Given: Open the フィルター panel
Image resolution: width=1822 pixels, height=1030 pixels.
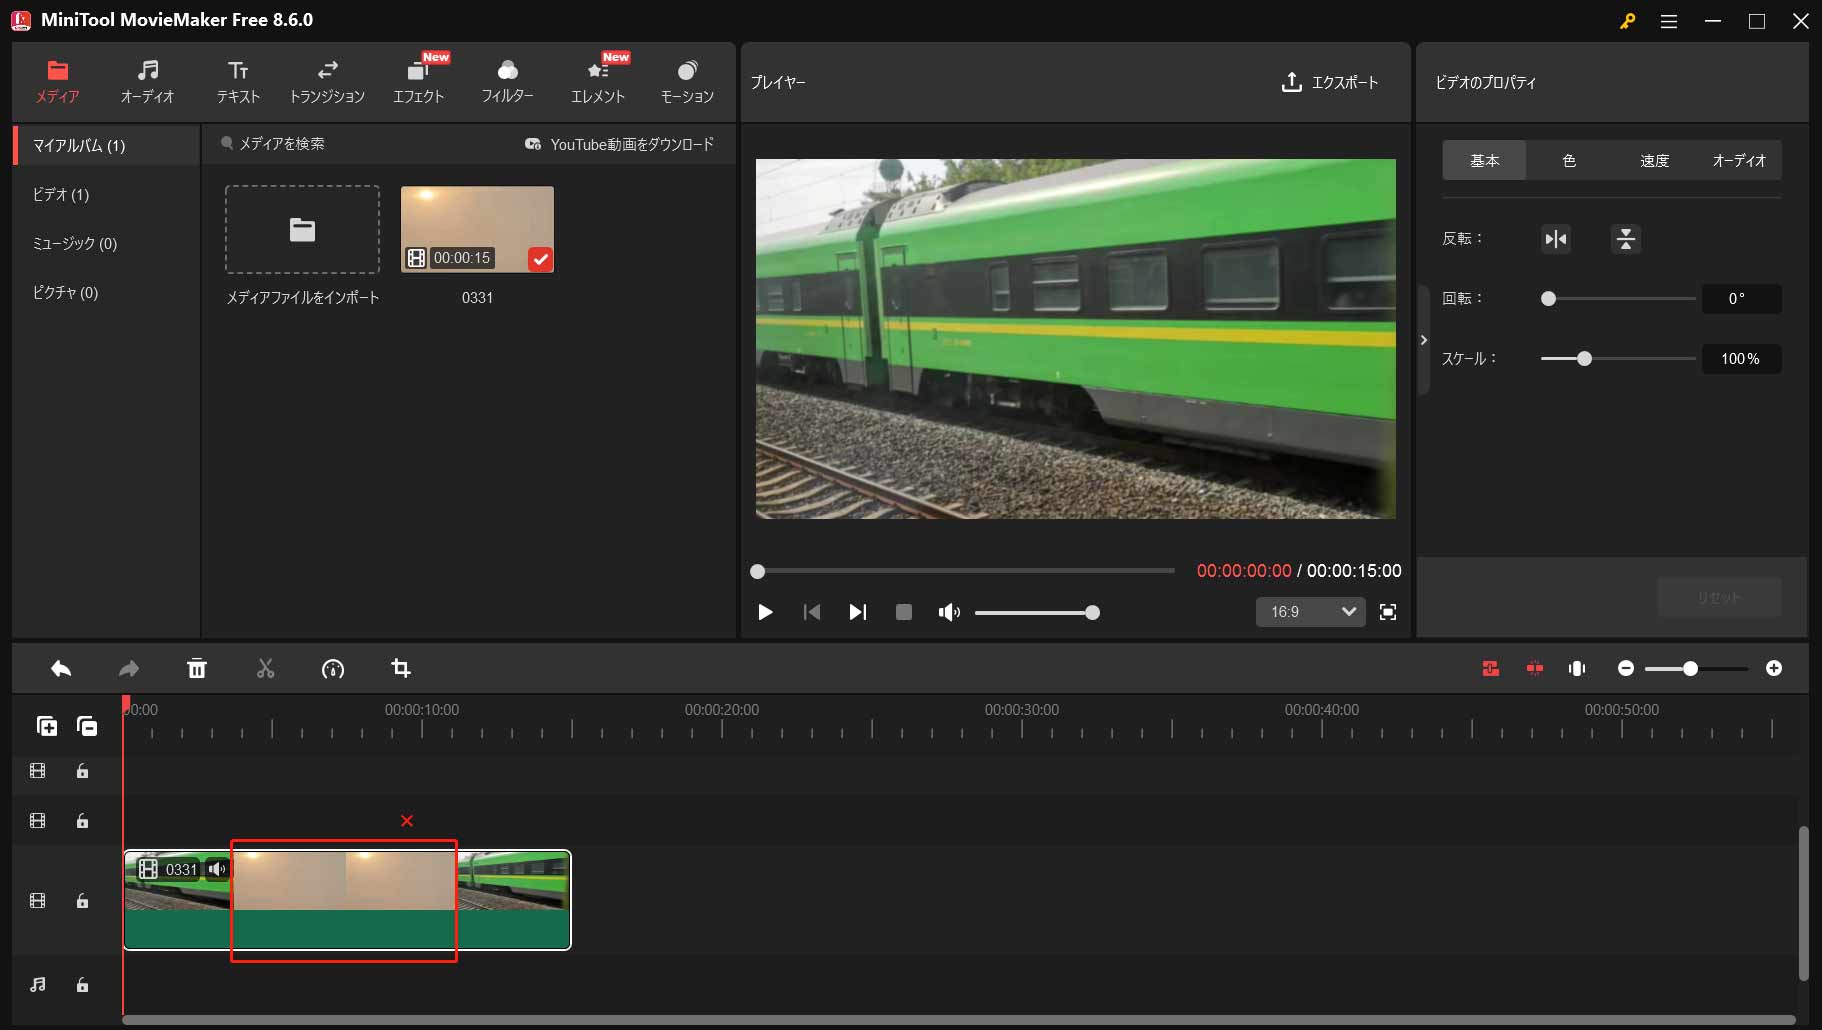Looking at the screenshot, I should pos(508,80).
